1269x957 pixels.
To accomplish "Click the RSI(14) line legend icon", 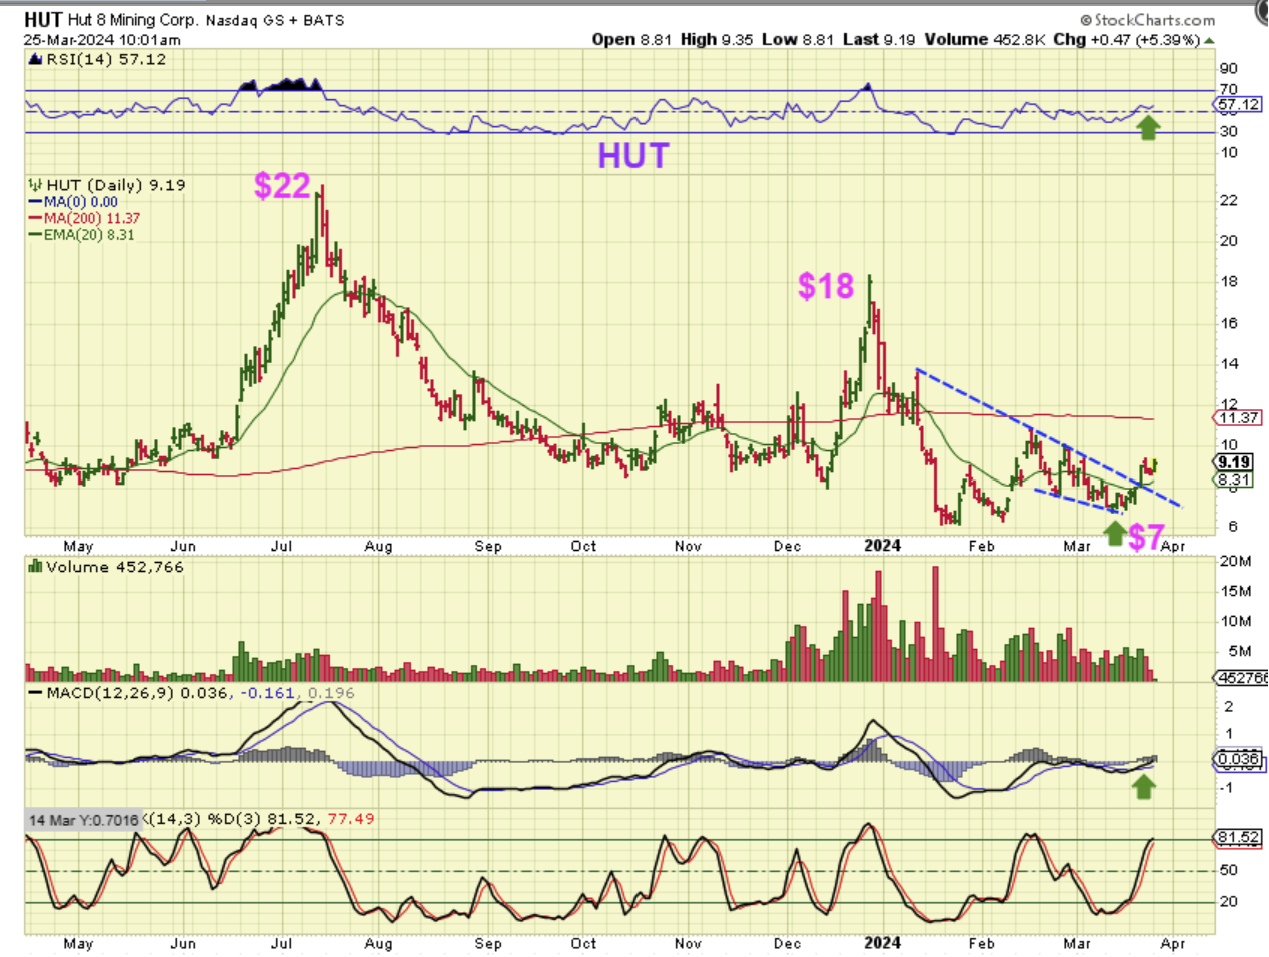I will [36, 60].
